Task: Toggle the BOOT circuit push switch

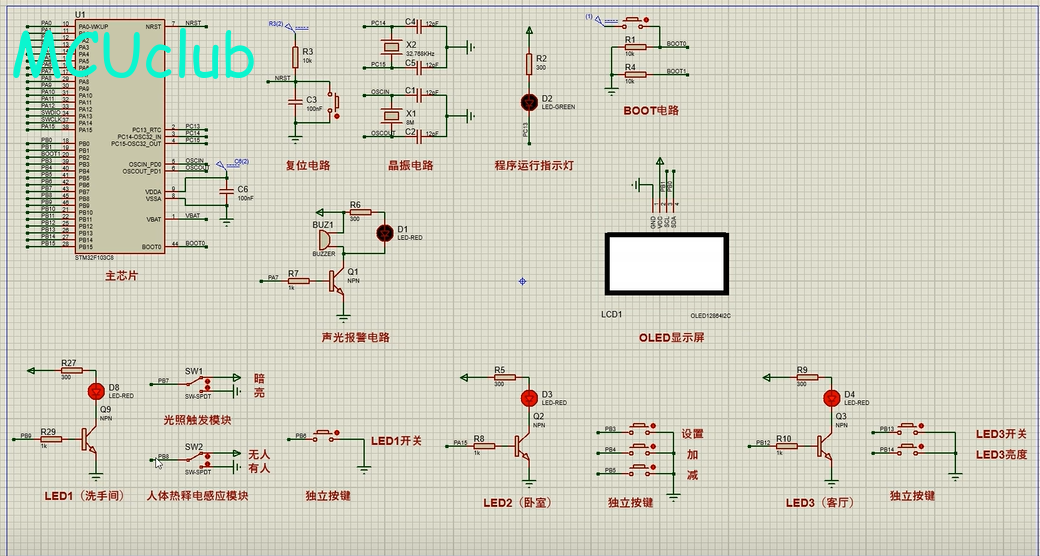Action: [634, 21]
